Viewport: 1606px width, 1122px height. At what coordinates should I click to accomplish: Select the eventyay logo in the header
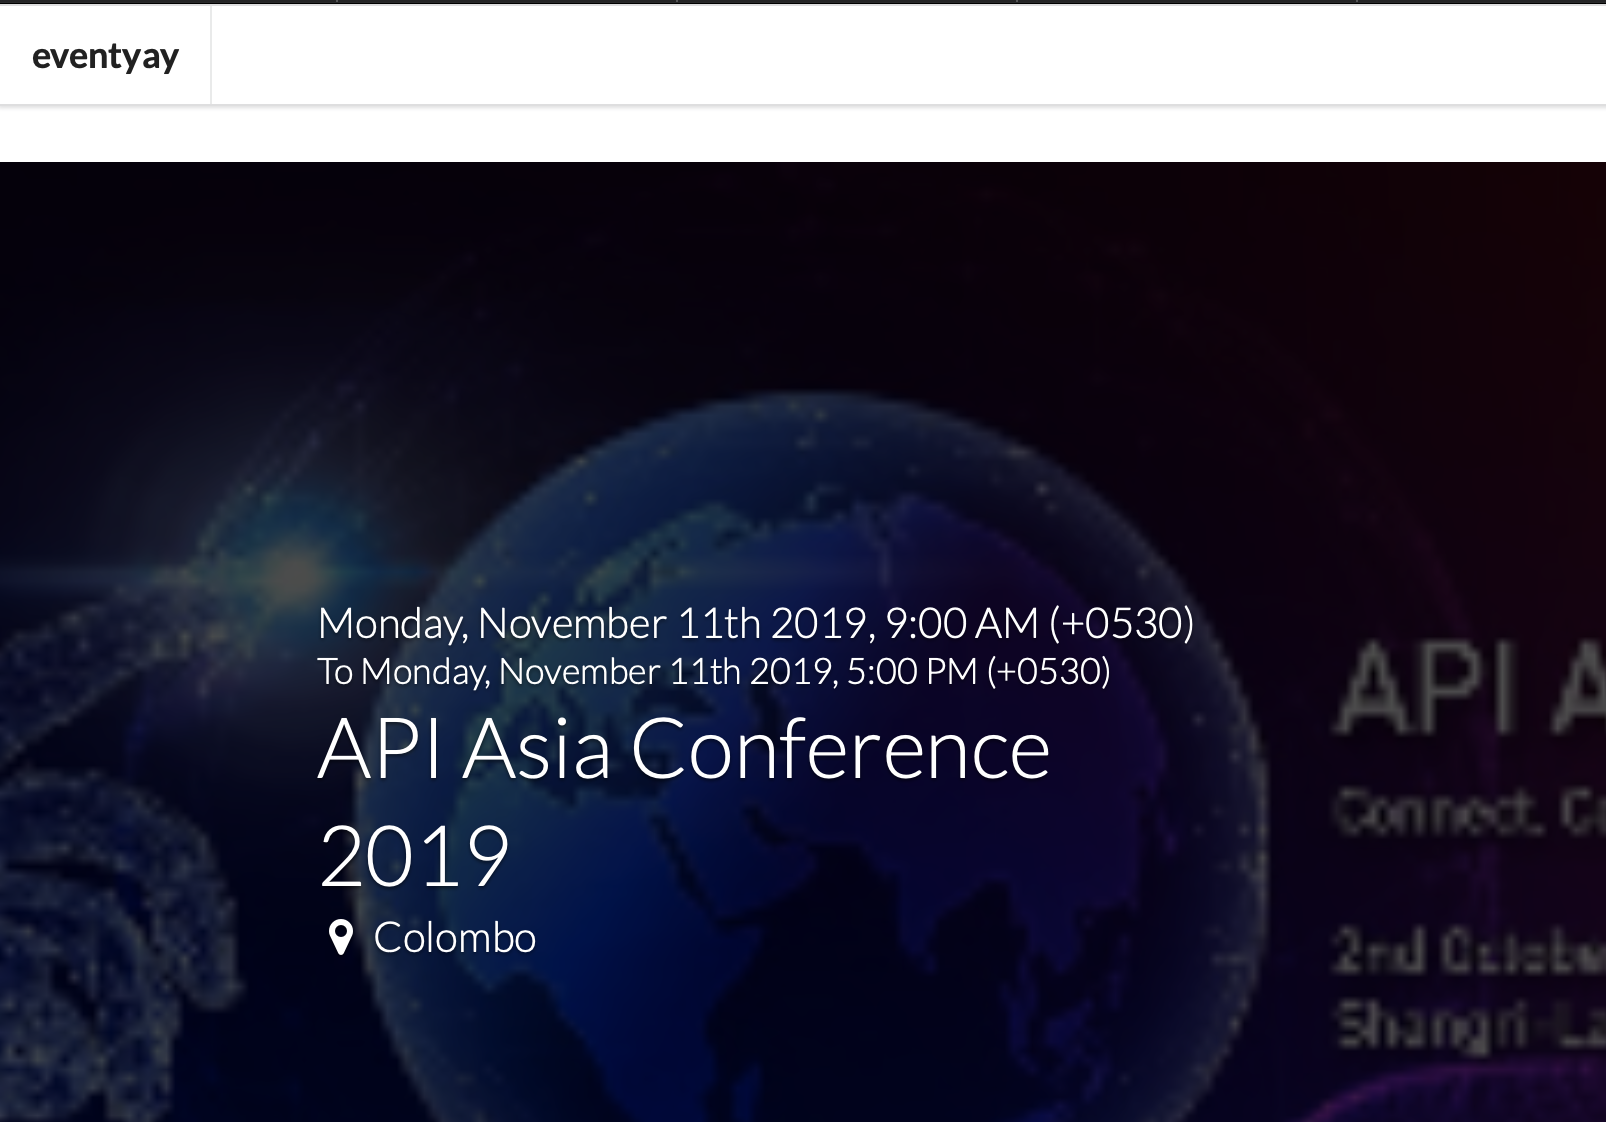coord(107,55)
